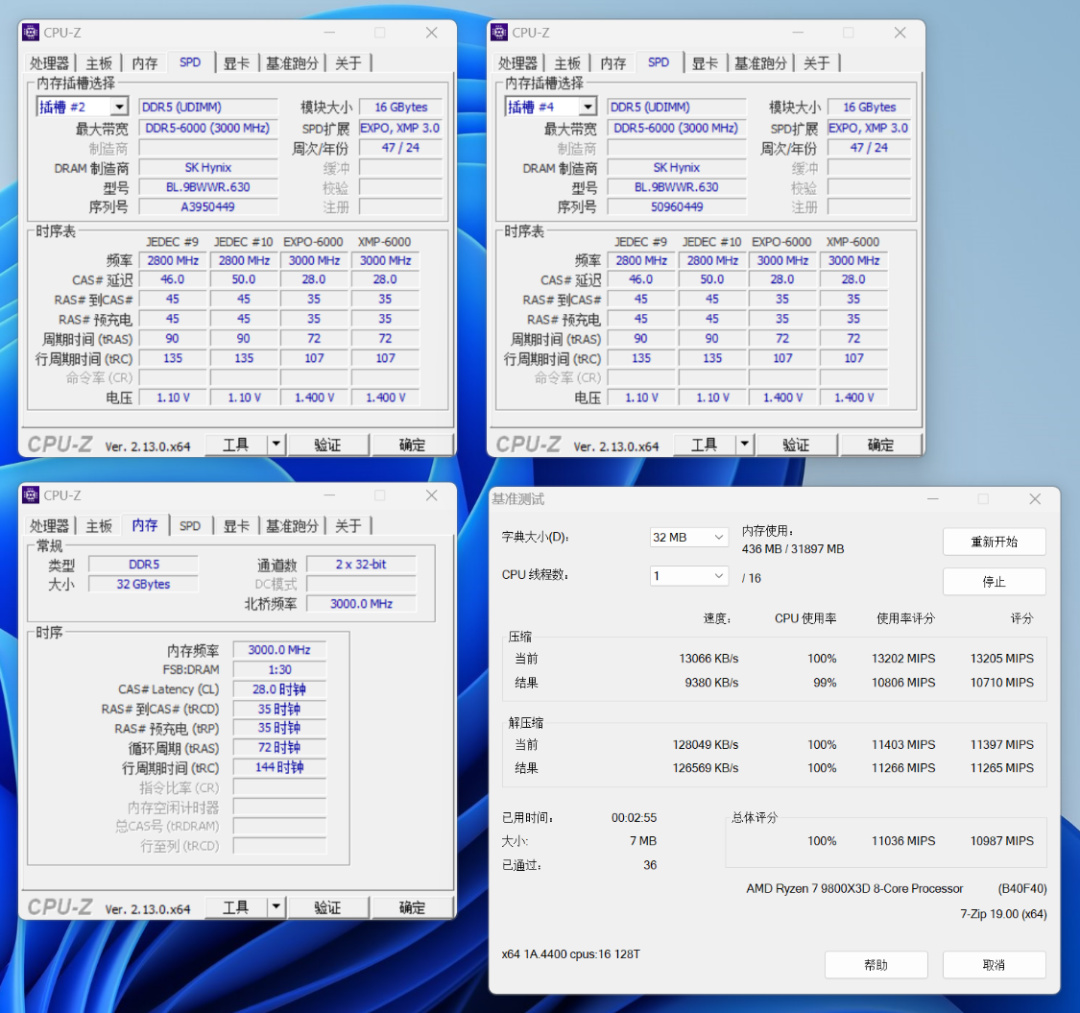Expand the tools arrow in memory window
The width and height of the screenshot is (1080, 1013).
276,907
